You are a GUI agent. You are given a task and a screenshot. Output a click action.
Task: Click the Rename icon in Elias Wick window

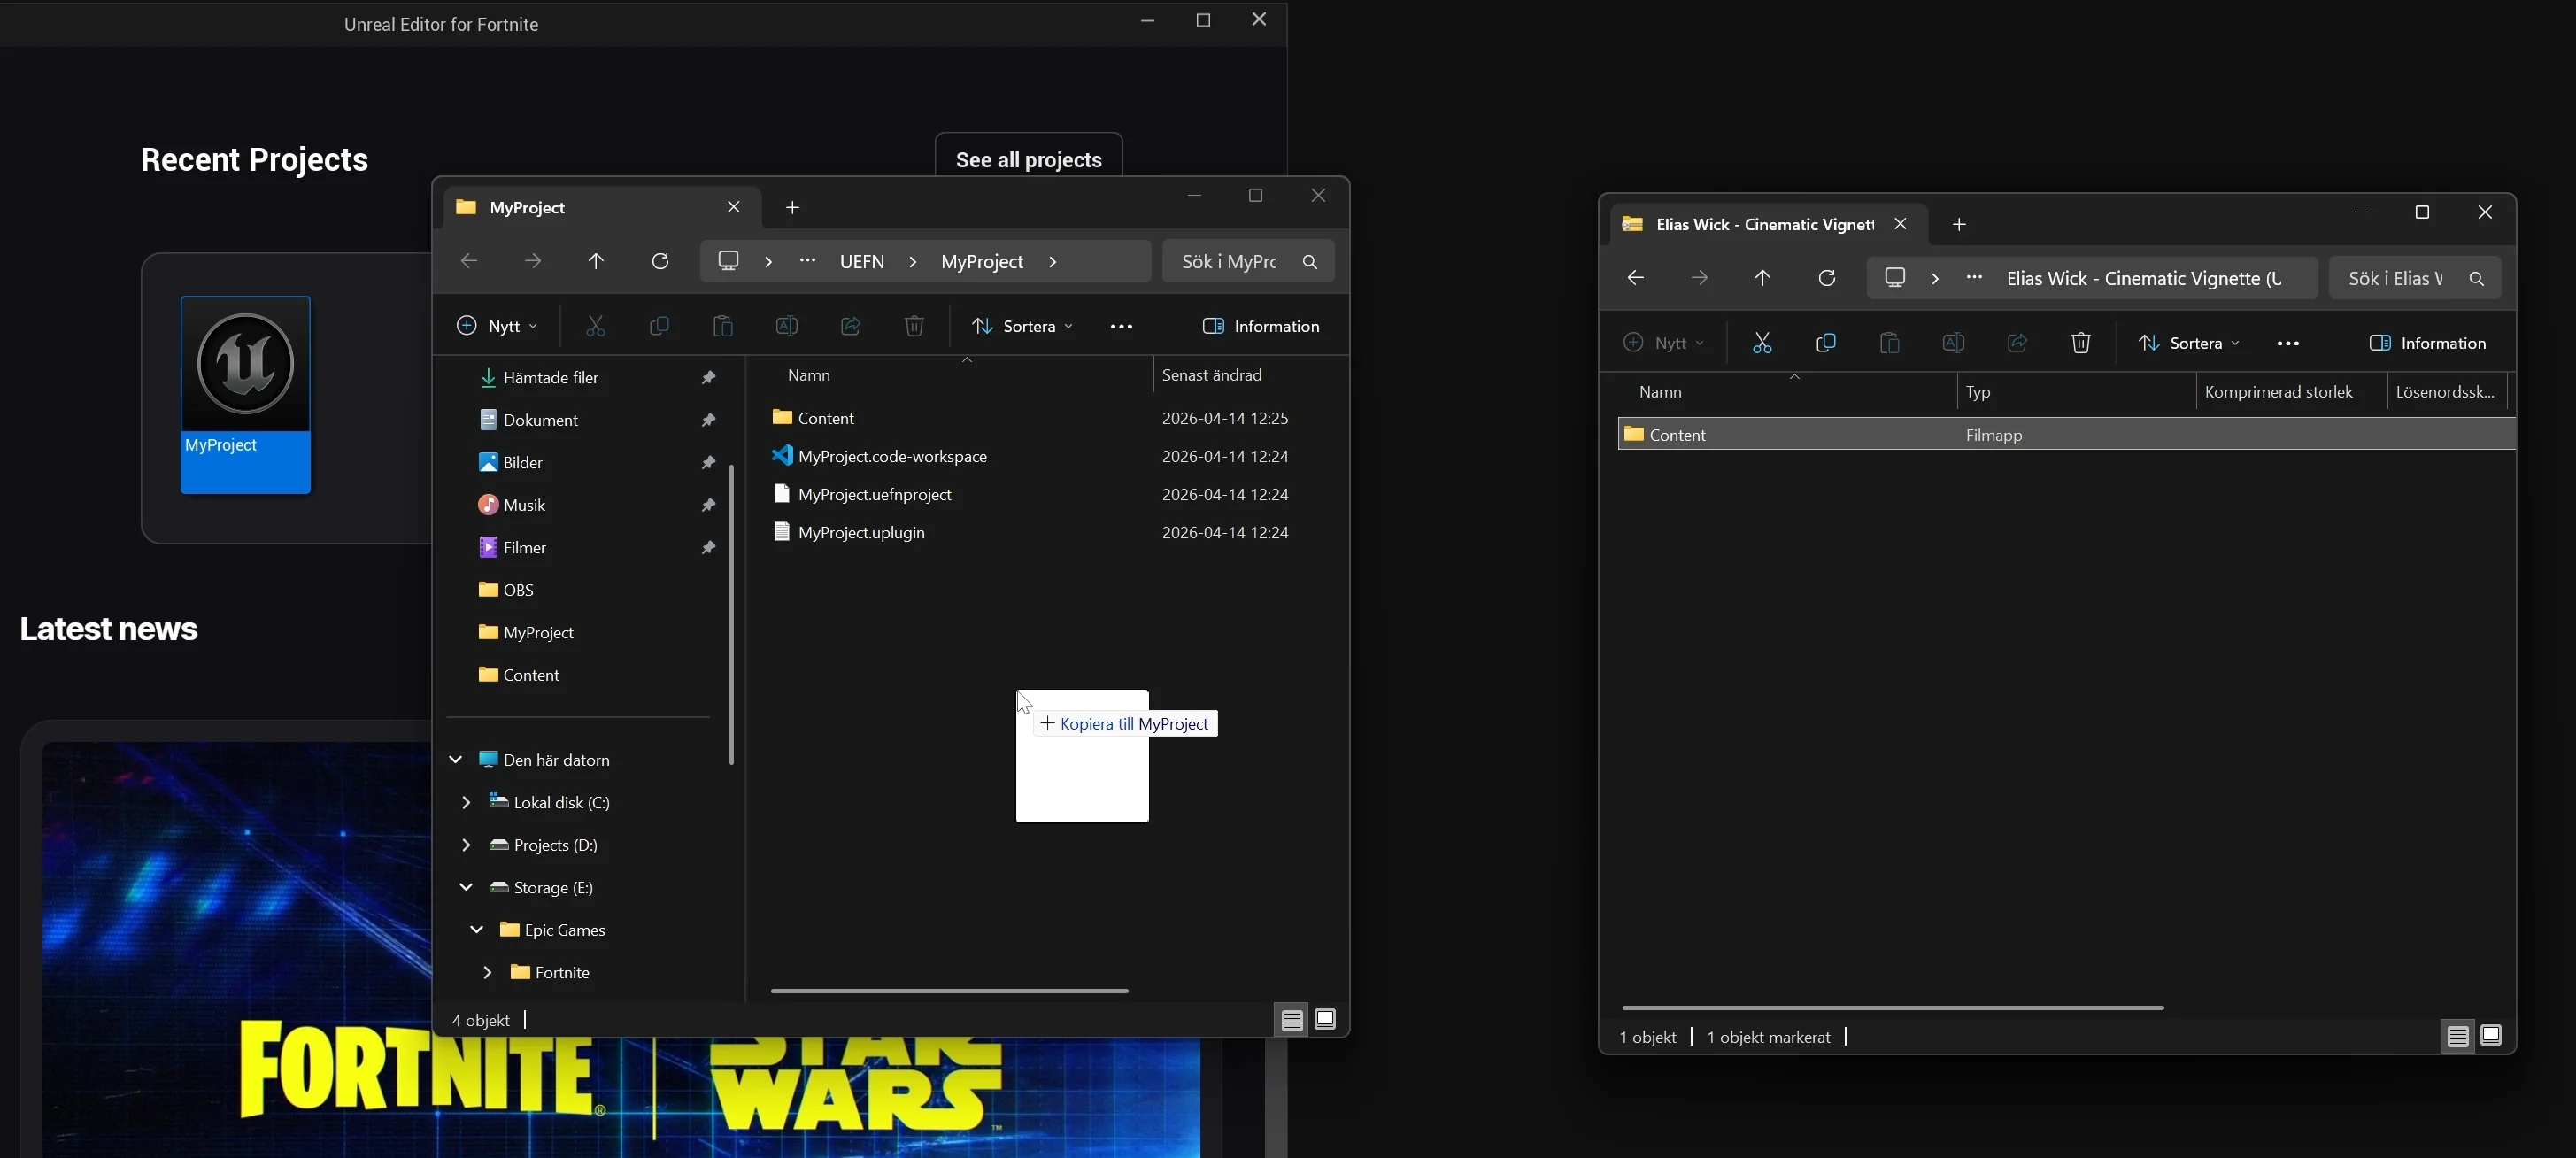click(x=1953, y=343)
